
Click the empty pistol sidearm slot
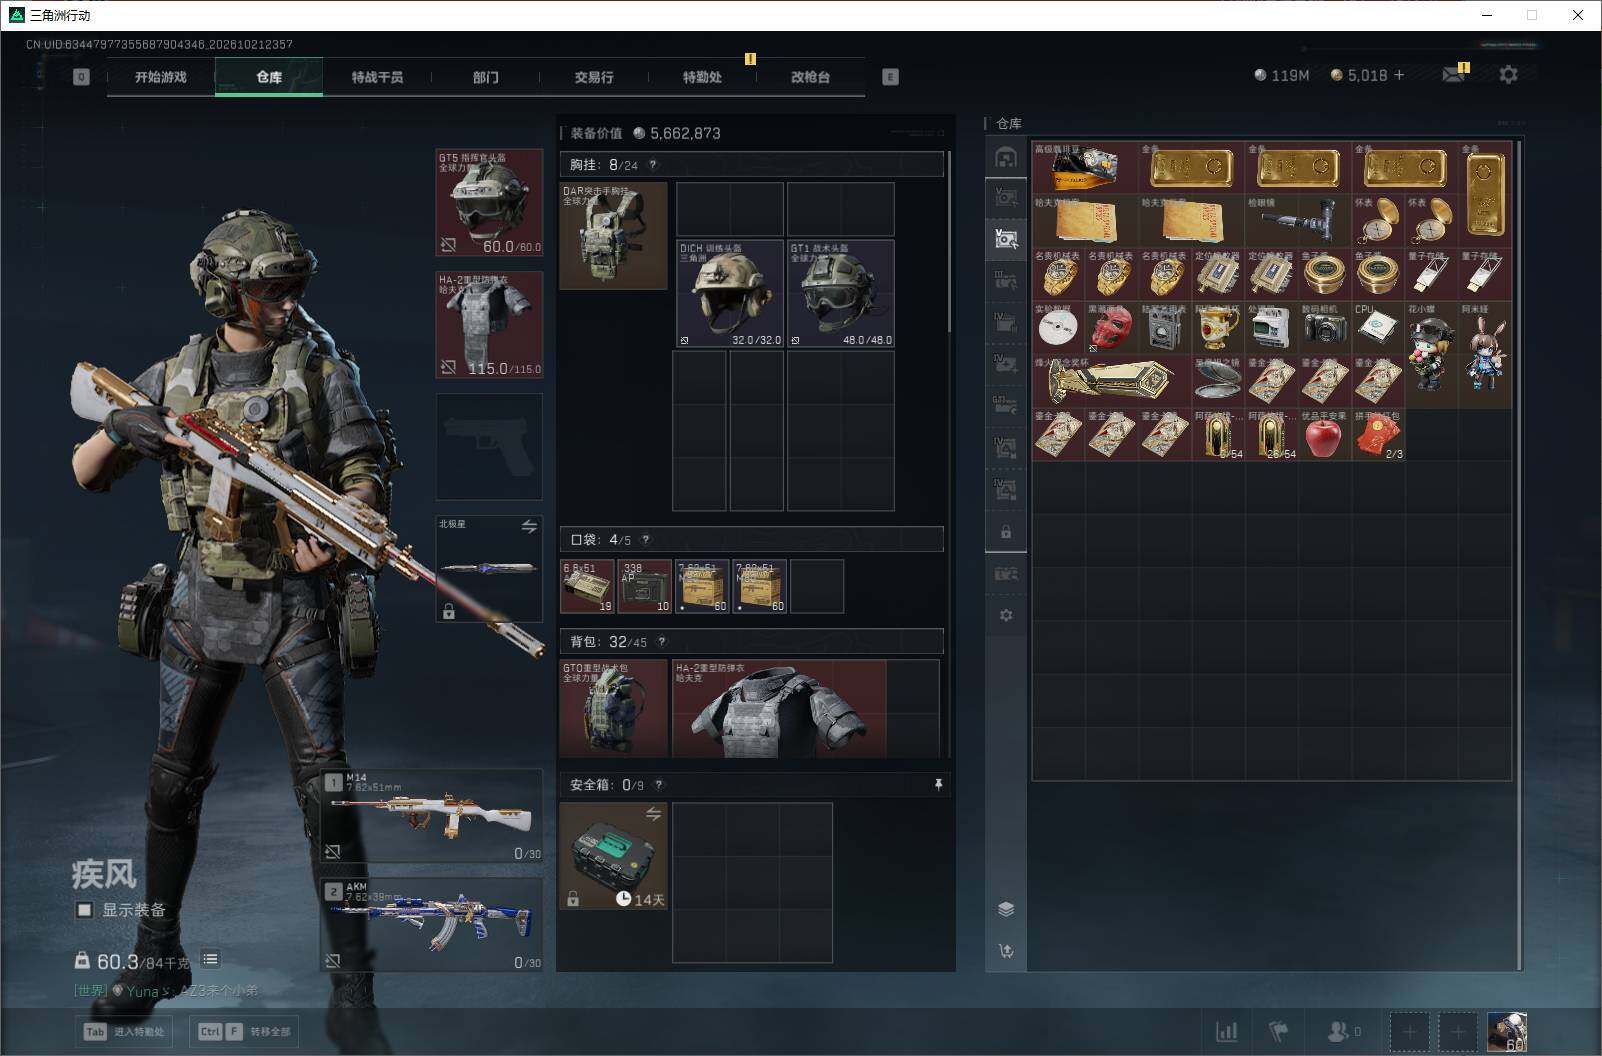490,447
